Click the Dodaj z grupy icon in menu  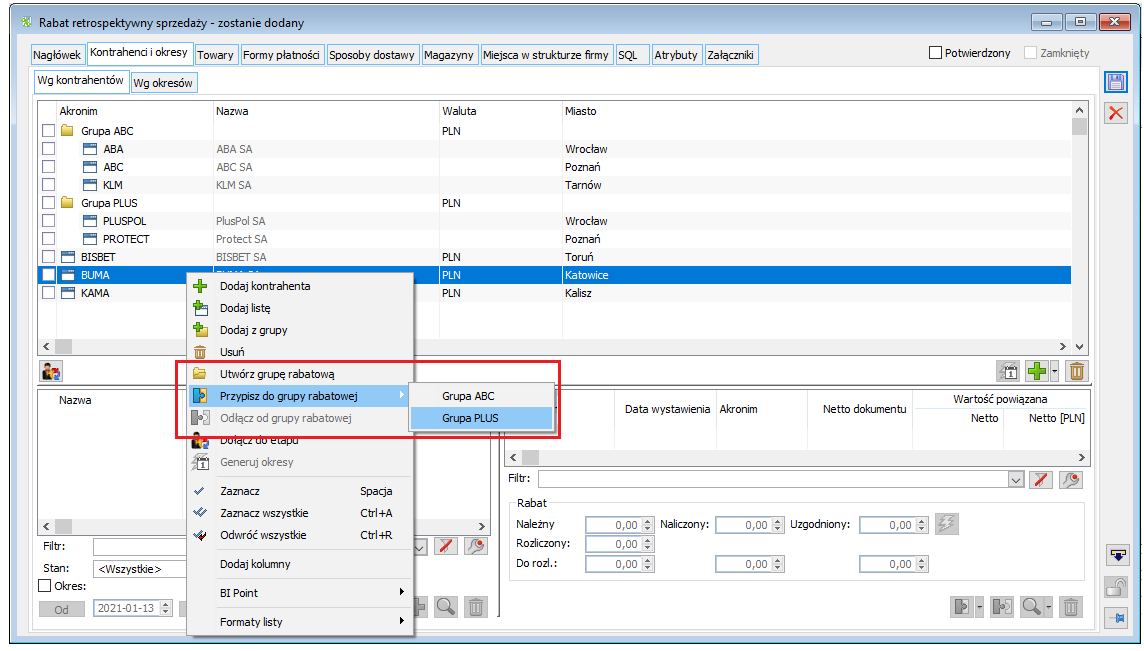pos(200,330)
